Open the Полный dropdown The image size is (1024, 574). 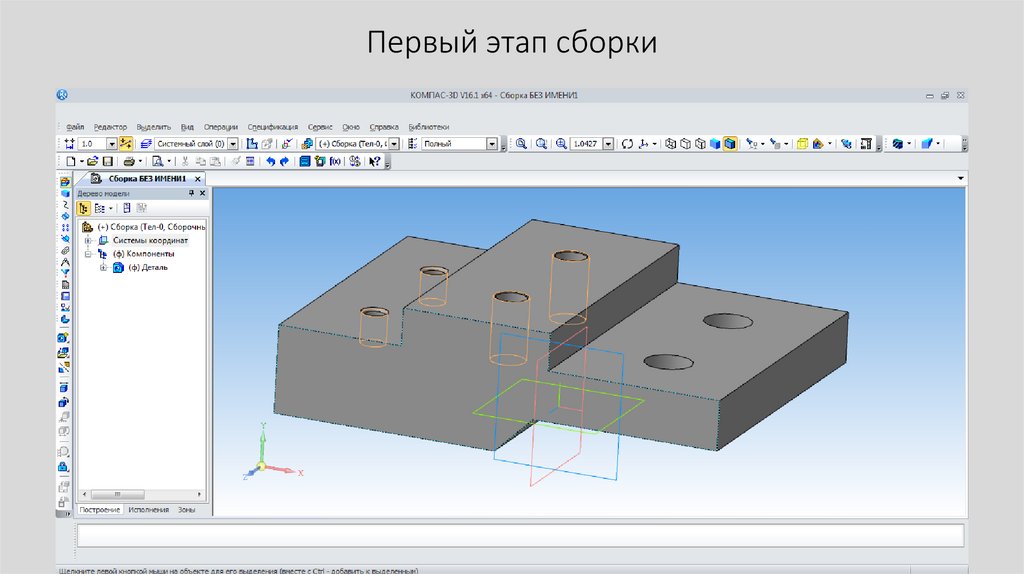coord(492,144)
